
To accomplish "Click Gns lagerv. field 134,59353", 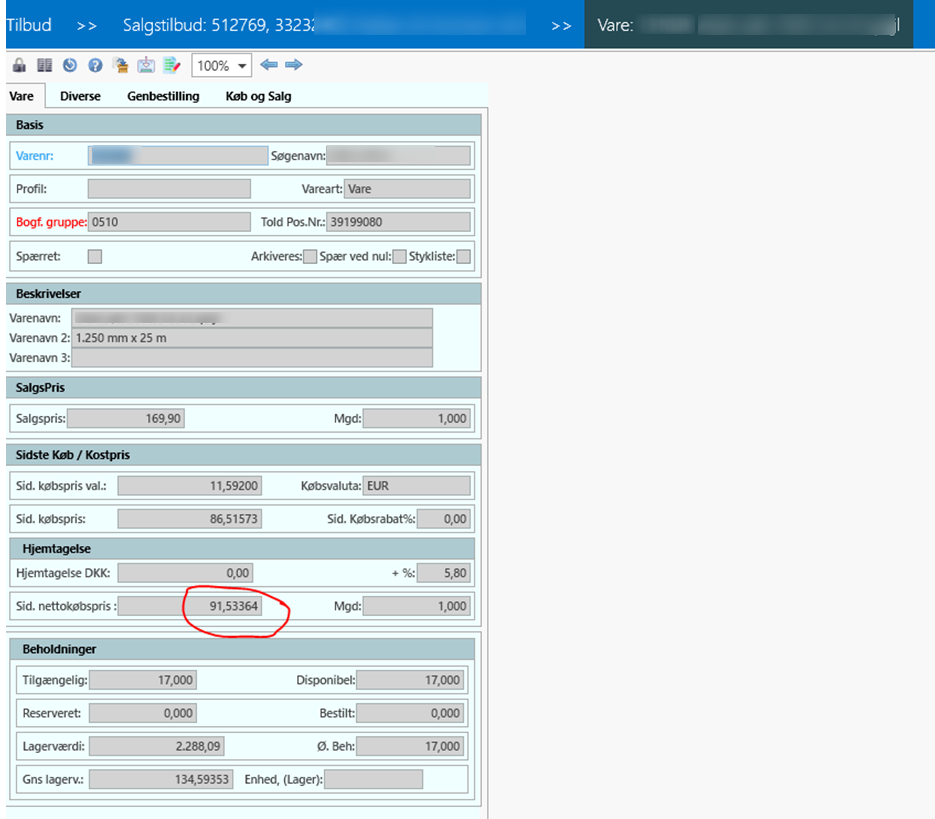I will pyautogui.click(x=161, y=779).
